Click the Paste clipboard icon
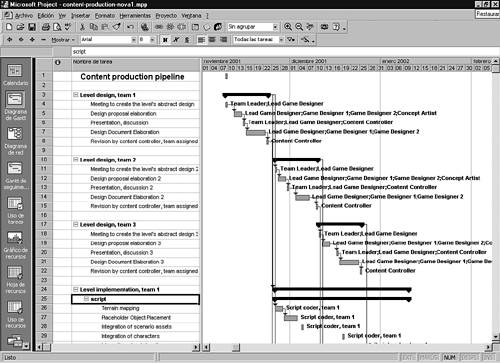Screen dimensions: 500x363 pyautogui.click(x=105, y=27)
